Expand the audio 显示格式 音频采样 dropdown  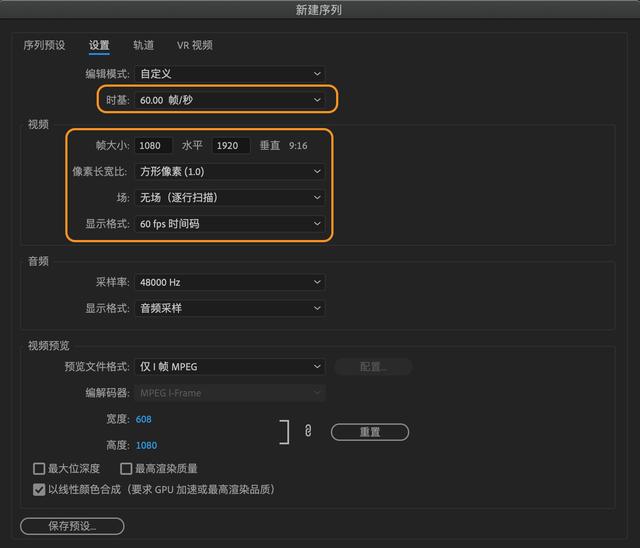click(230, 308)
